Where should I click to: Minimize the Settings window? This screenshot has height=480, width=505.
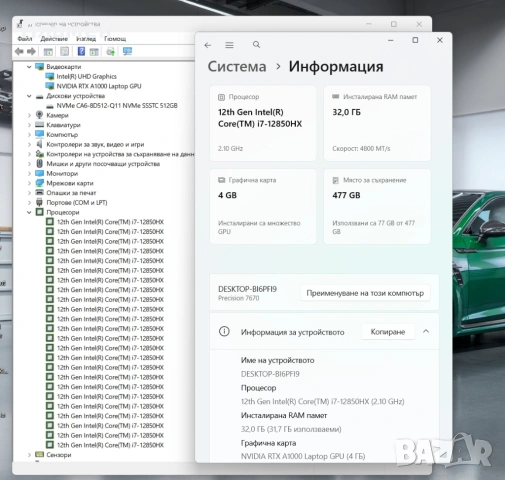click(x=391, y=40)
